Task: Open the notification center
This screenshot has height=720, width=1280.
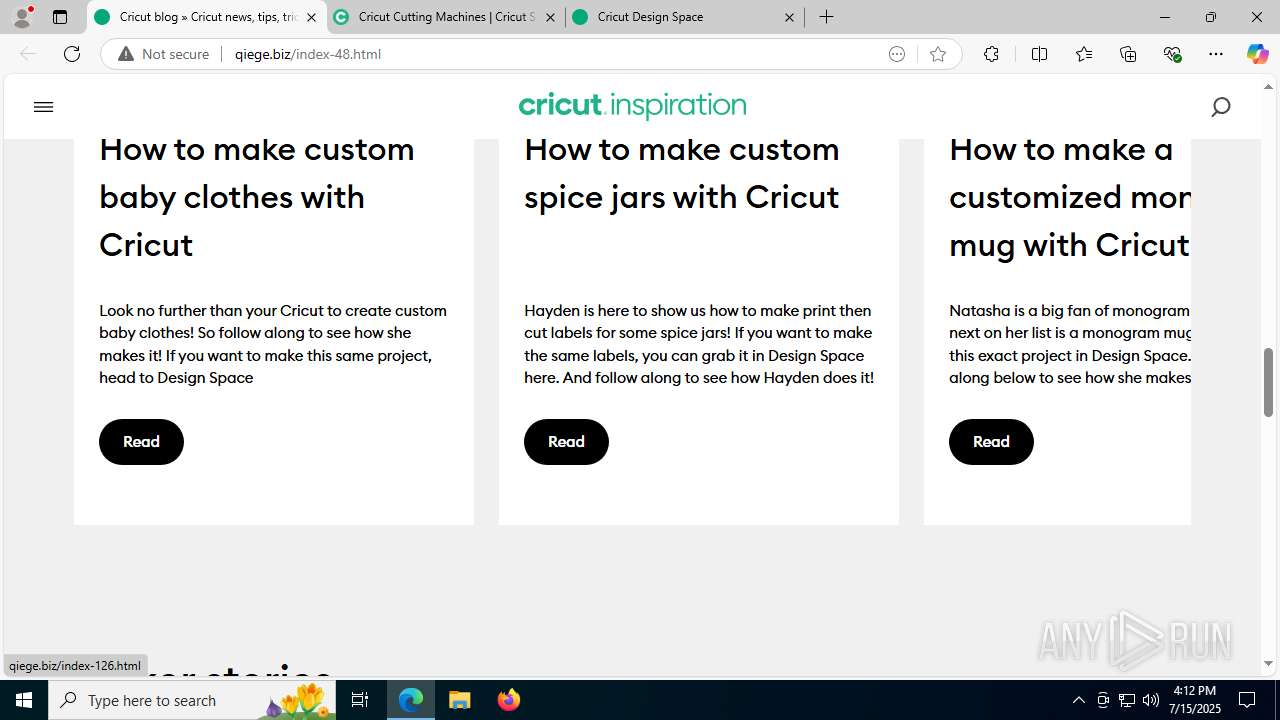Action: pyautogui.click(x=1247, y=700)
